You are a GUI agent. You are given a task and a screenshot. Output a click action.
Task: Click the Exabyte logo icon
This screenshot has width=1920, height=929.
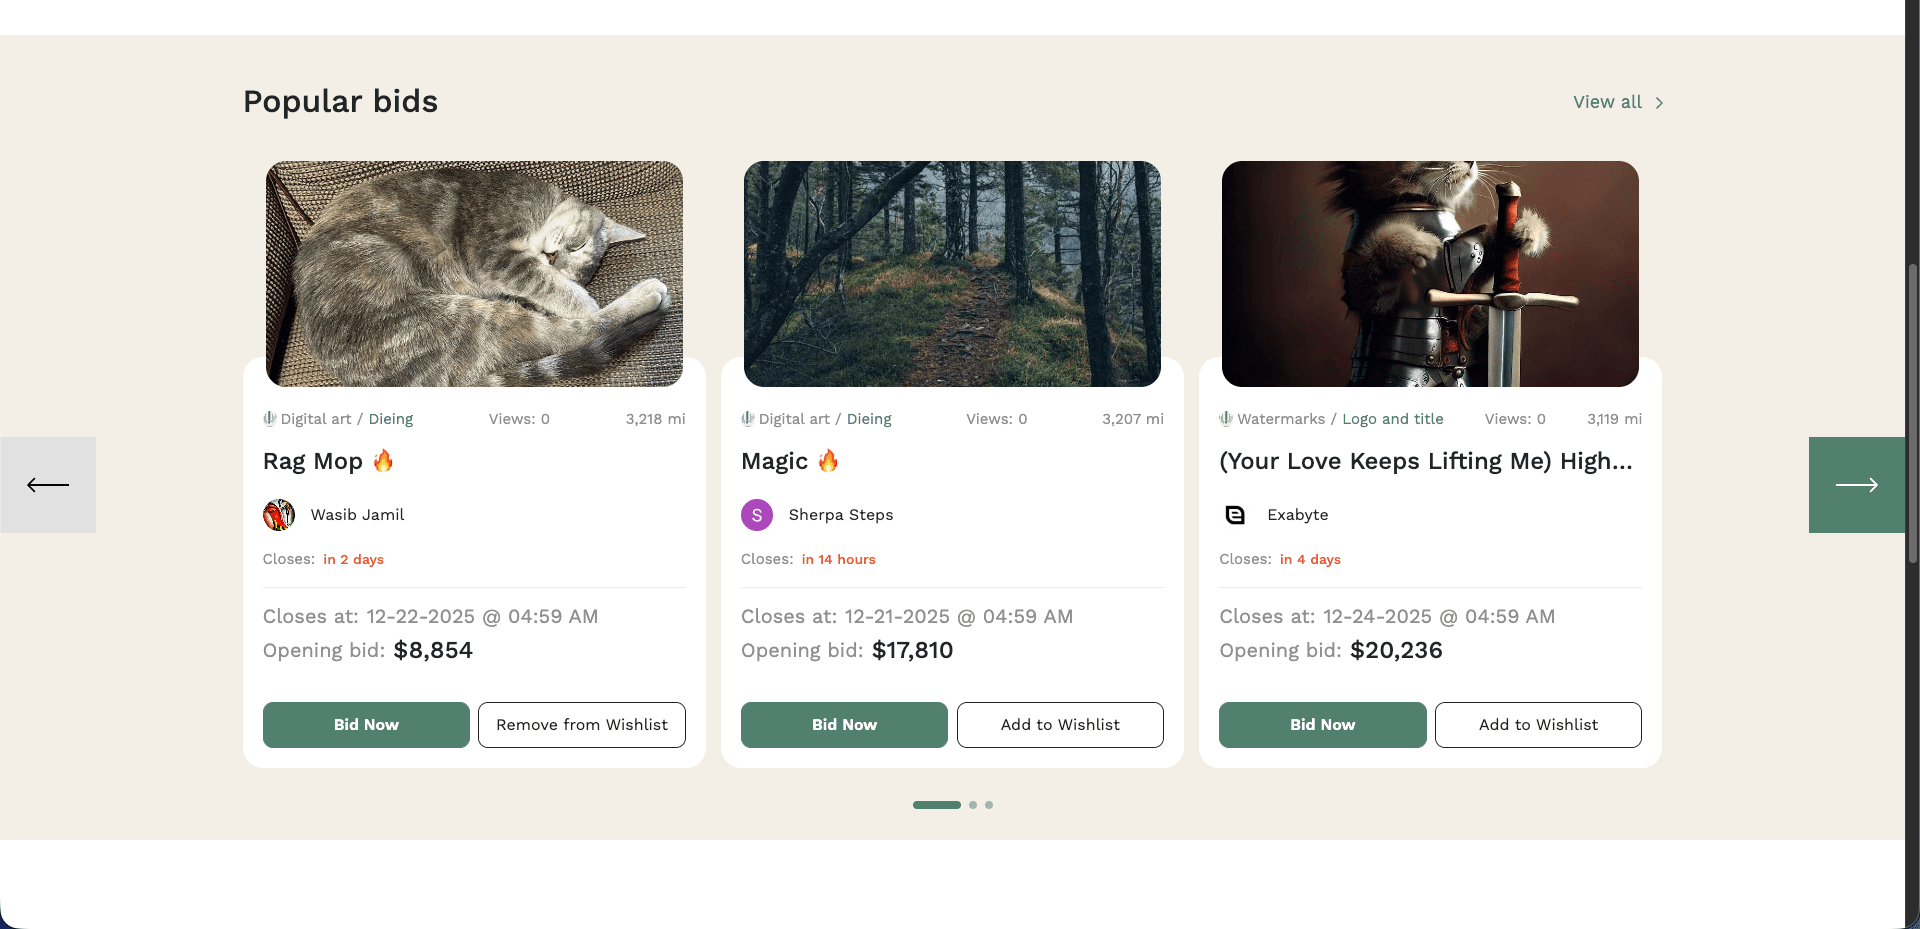(1235, 515)
